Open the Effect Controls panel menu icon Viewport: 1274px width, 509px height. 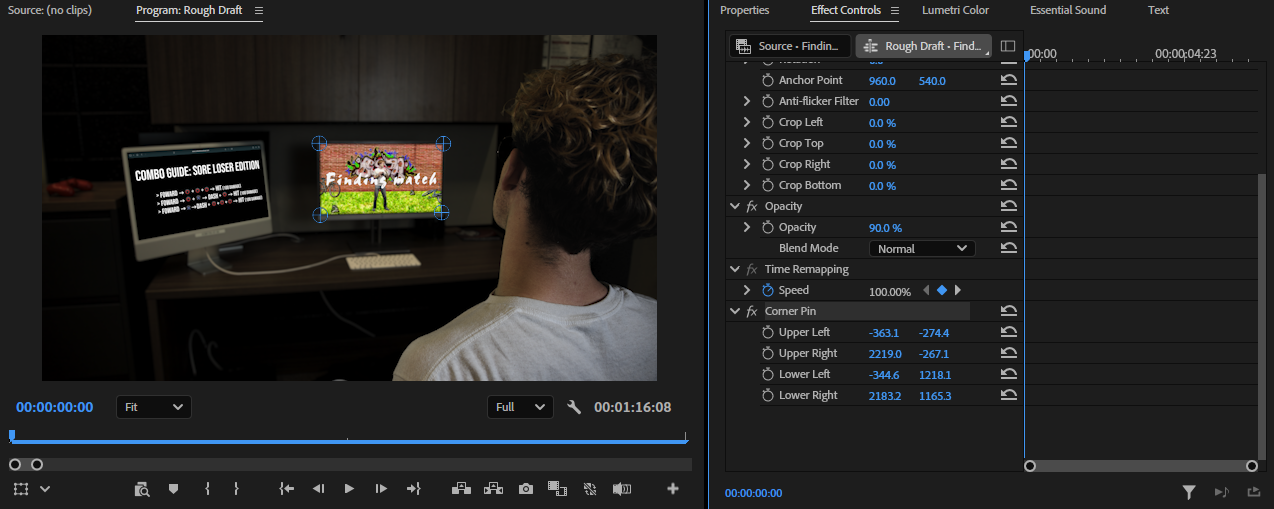[895, 11]
